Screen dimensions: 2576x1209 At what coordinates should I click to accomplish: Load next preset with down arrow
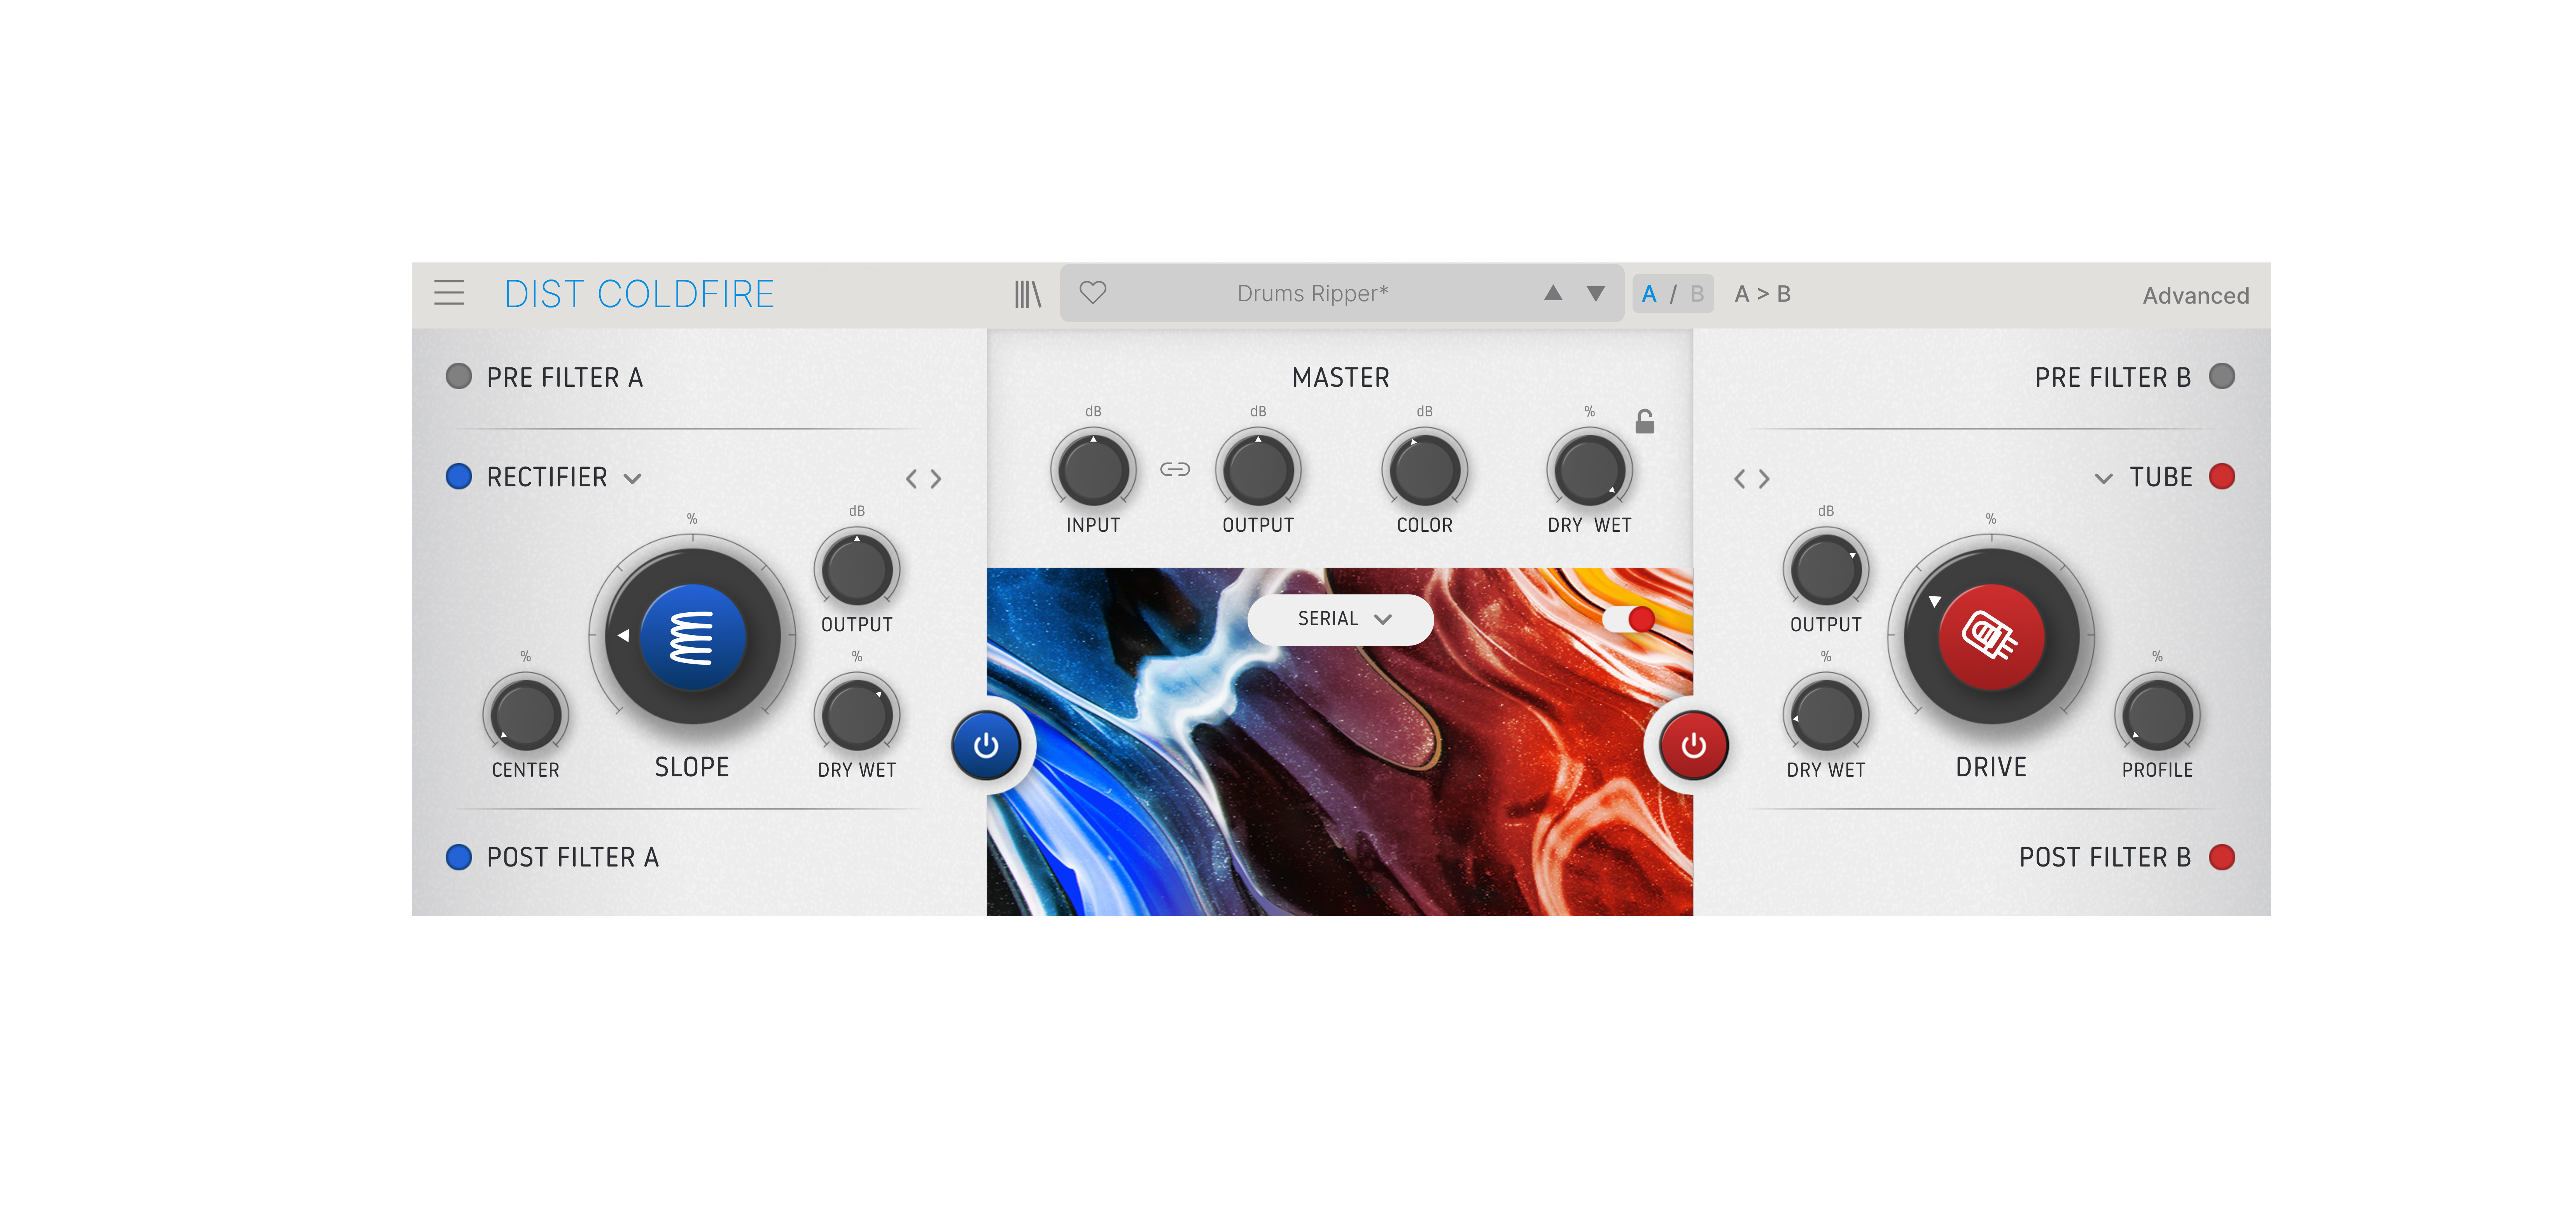pyautogui.click(x=1596, y=293)
